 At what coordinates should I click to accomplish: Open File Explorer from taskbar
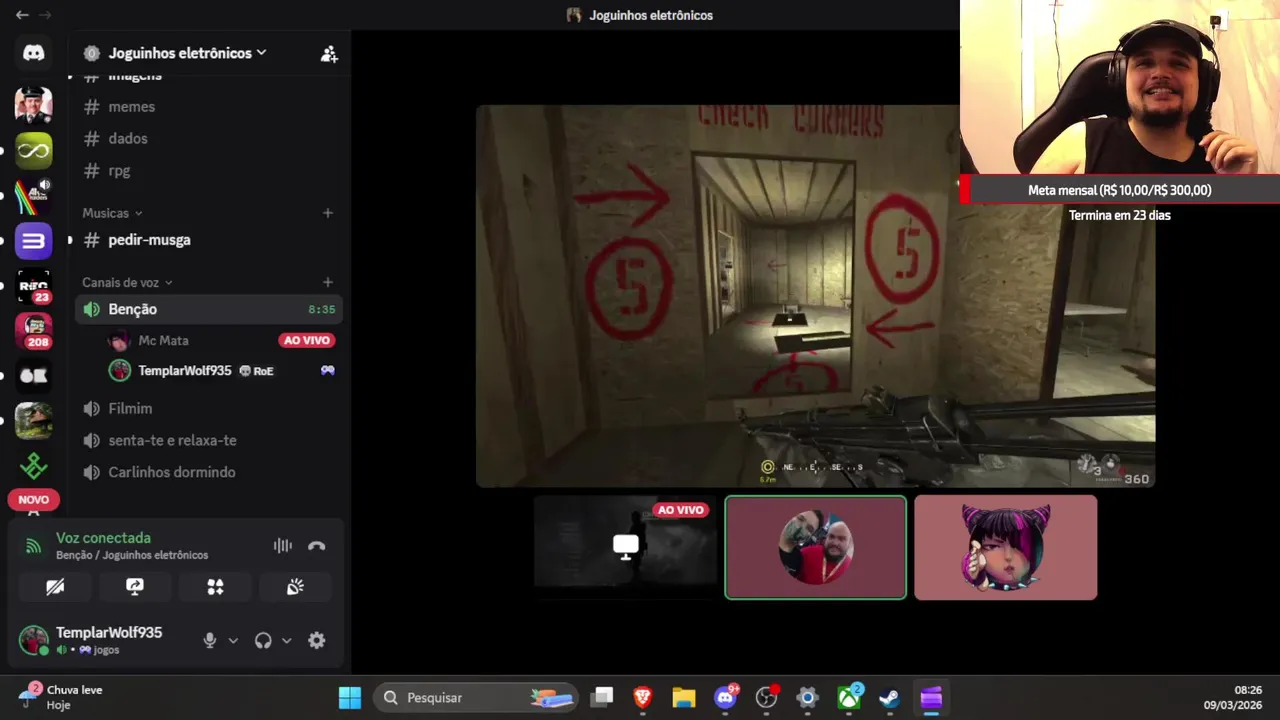[684, 698]
